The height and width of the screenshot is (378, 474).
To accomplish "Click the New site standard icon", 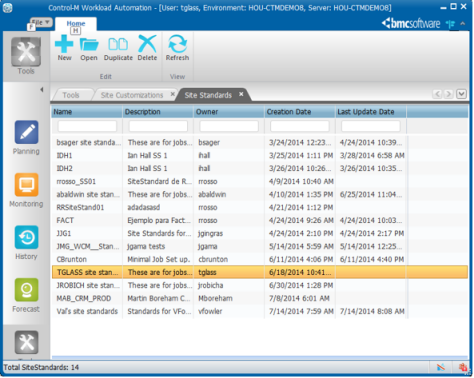I will tap(64, 44).
